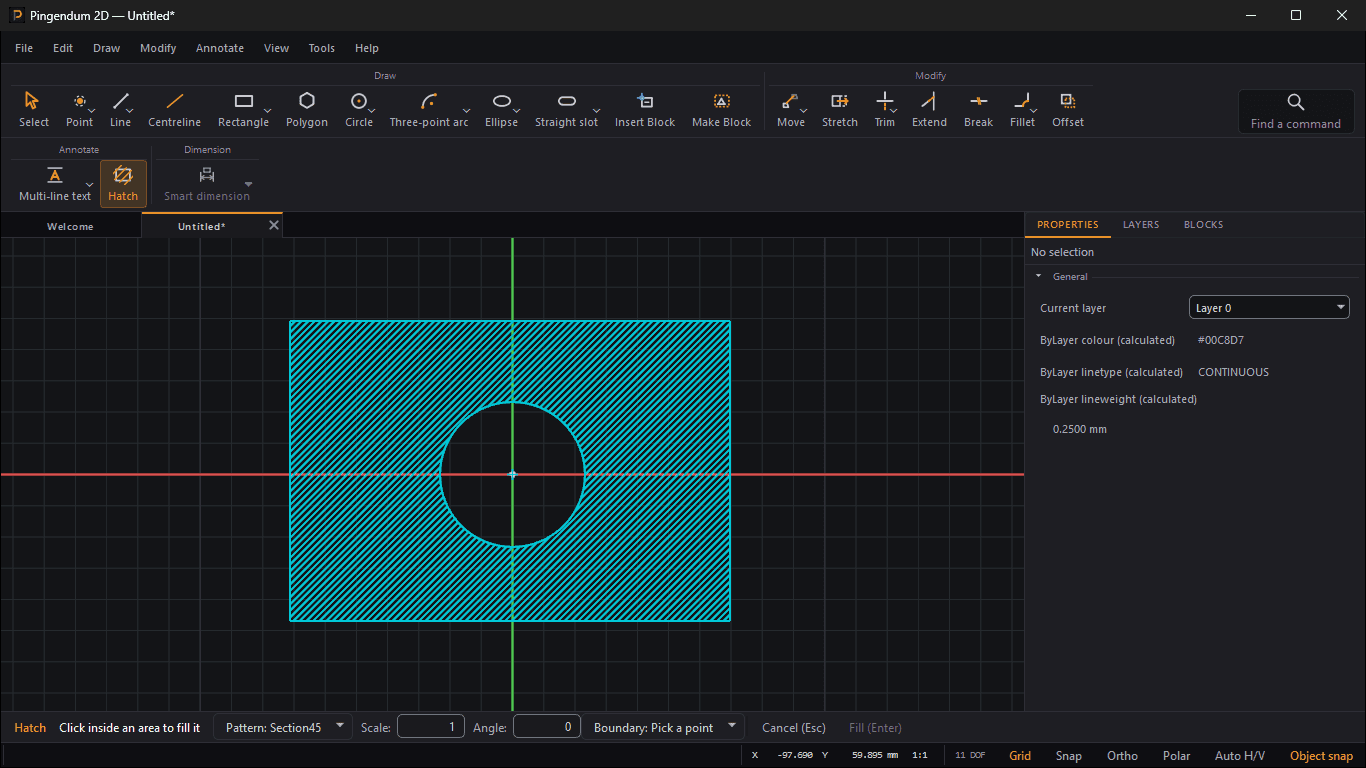Select the Break tool

point(978,110)
